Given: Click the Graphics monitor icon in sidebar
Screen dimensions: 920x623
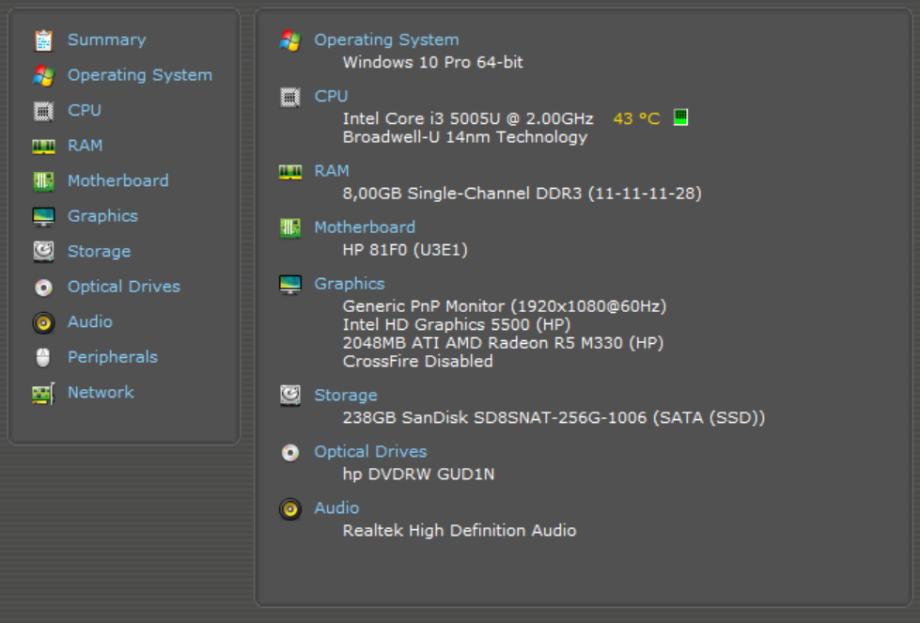Looking at the screenshot, I should point(43,216).
